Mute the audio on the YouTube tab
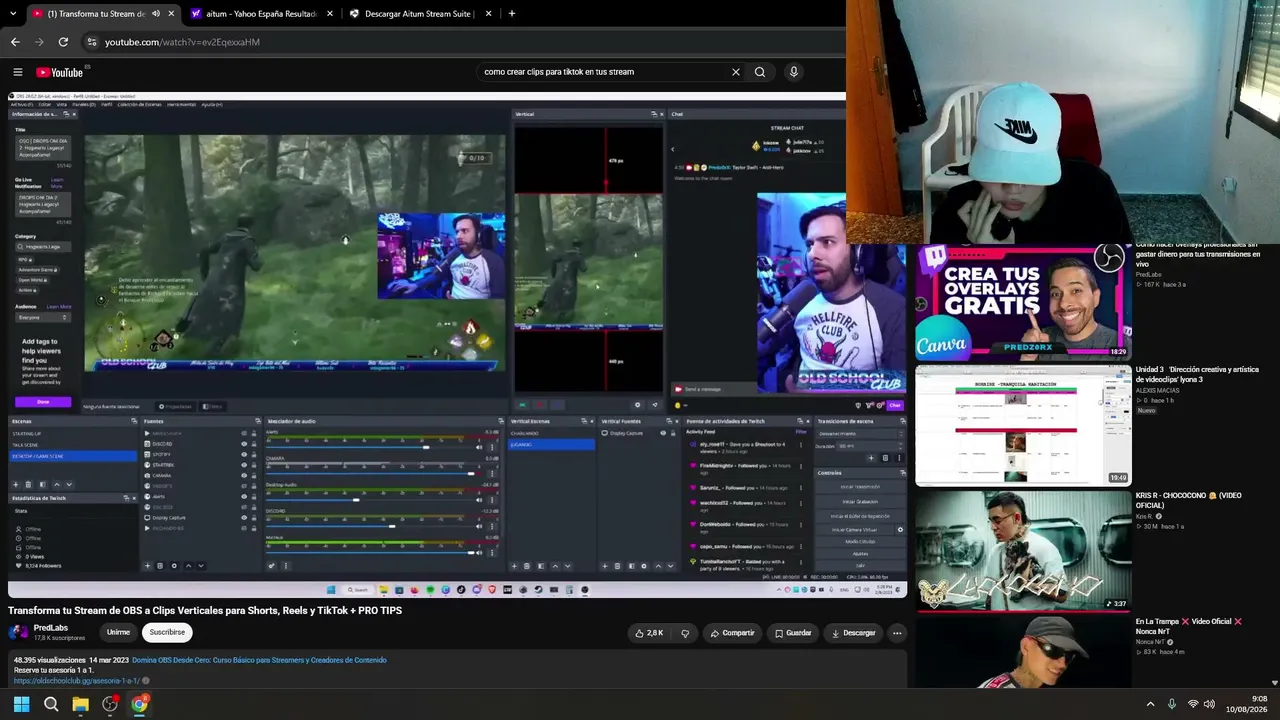Viewport: 1280px width, 720px height. coord(156,14)
